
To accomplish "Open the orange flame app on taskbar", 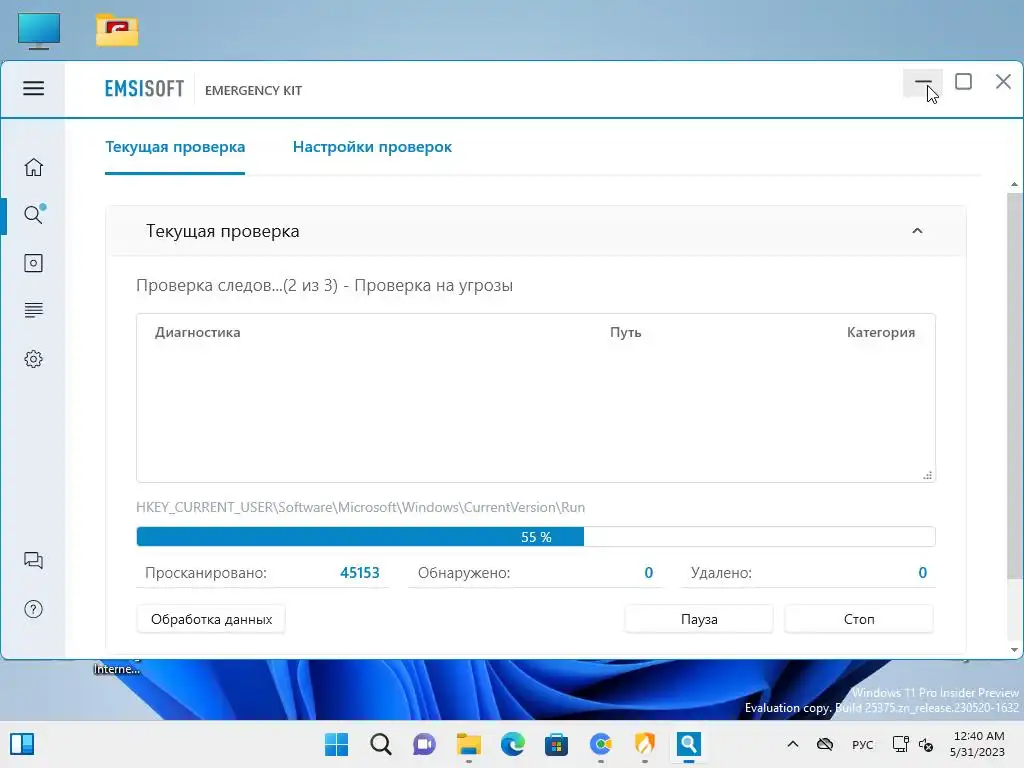I will 645,744.
